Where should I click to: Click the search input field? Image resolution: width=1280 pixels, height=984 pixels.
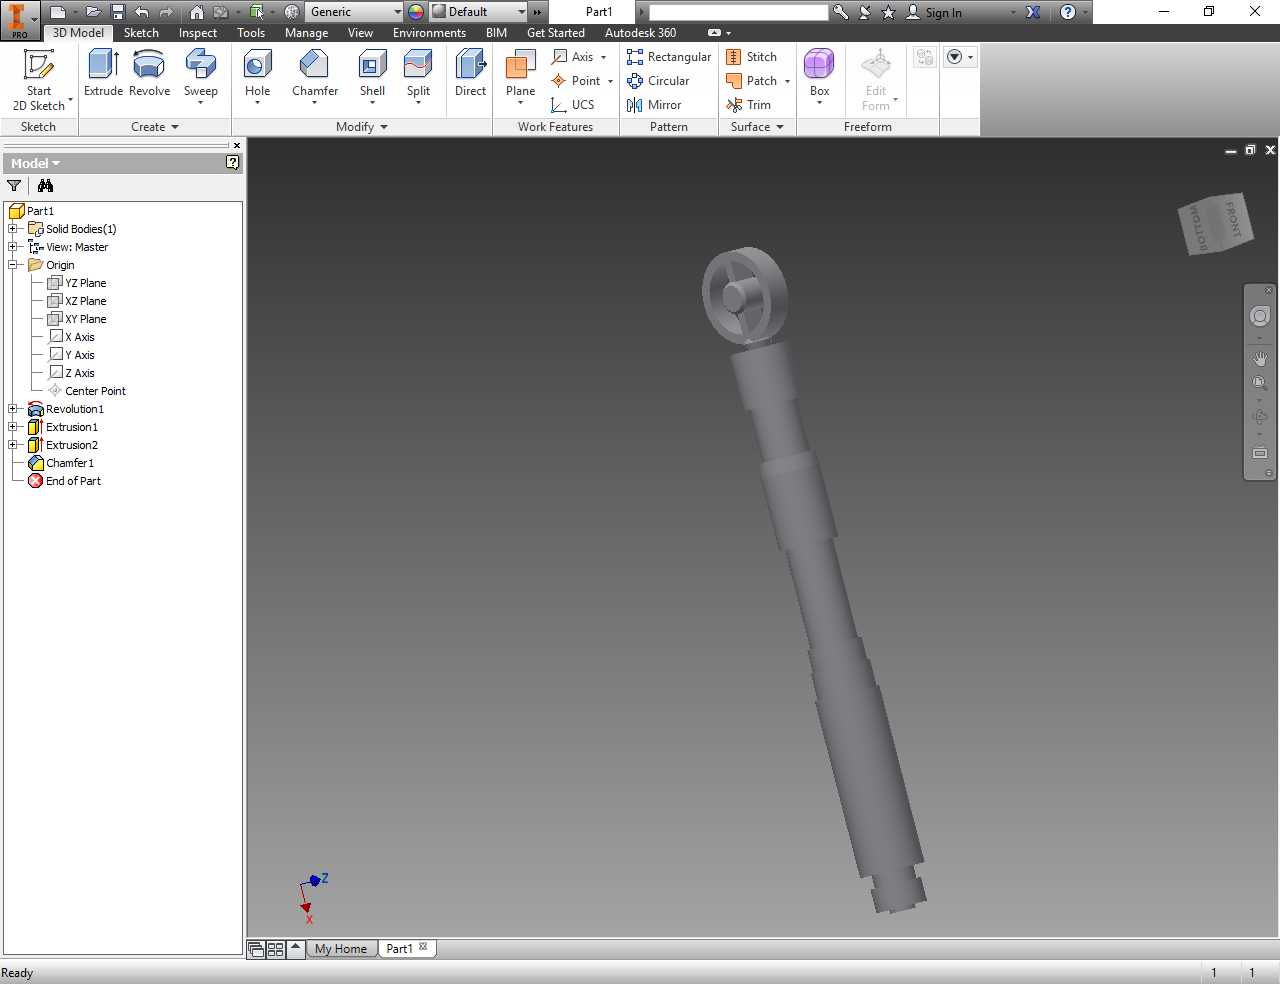pos(739,12)
